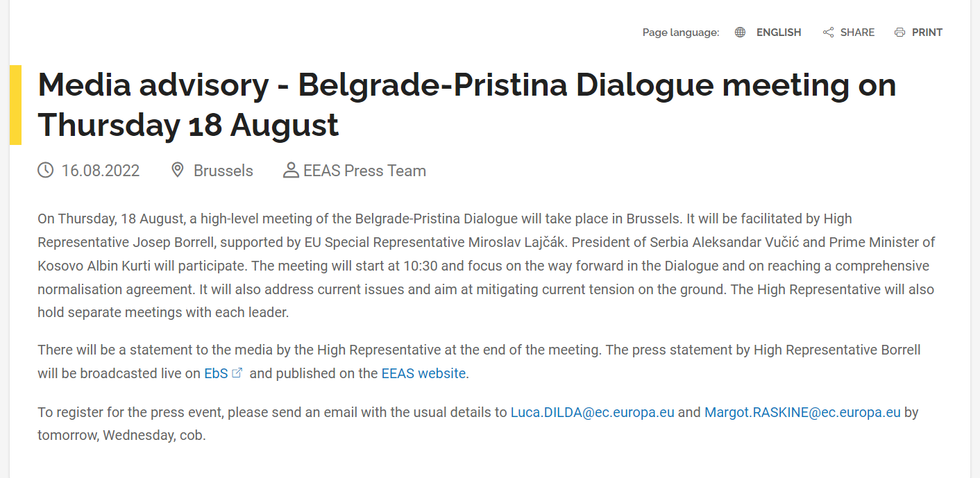
Task: Click the location pin icon
Action: tap(178, 170)
